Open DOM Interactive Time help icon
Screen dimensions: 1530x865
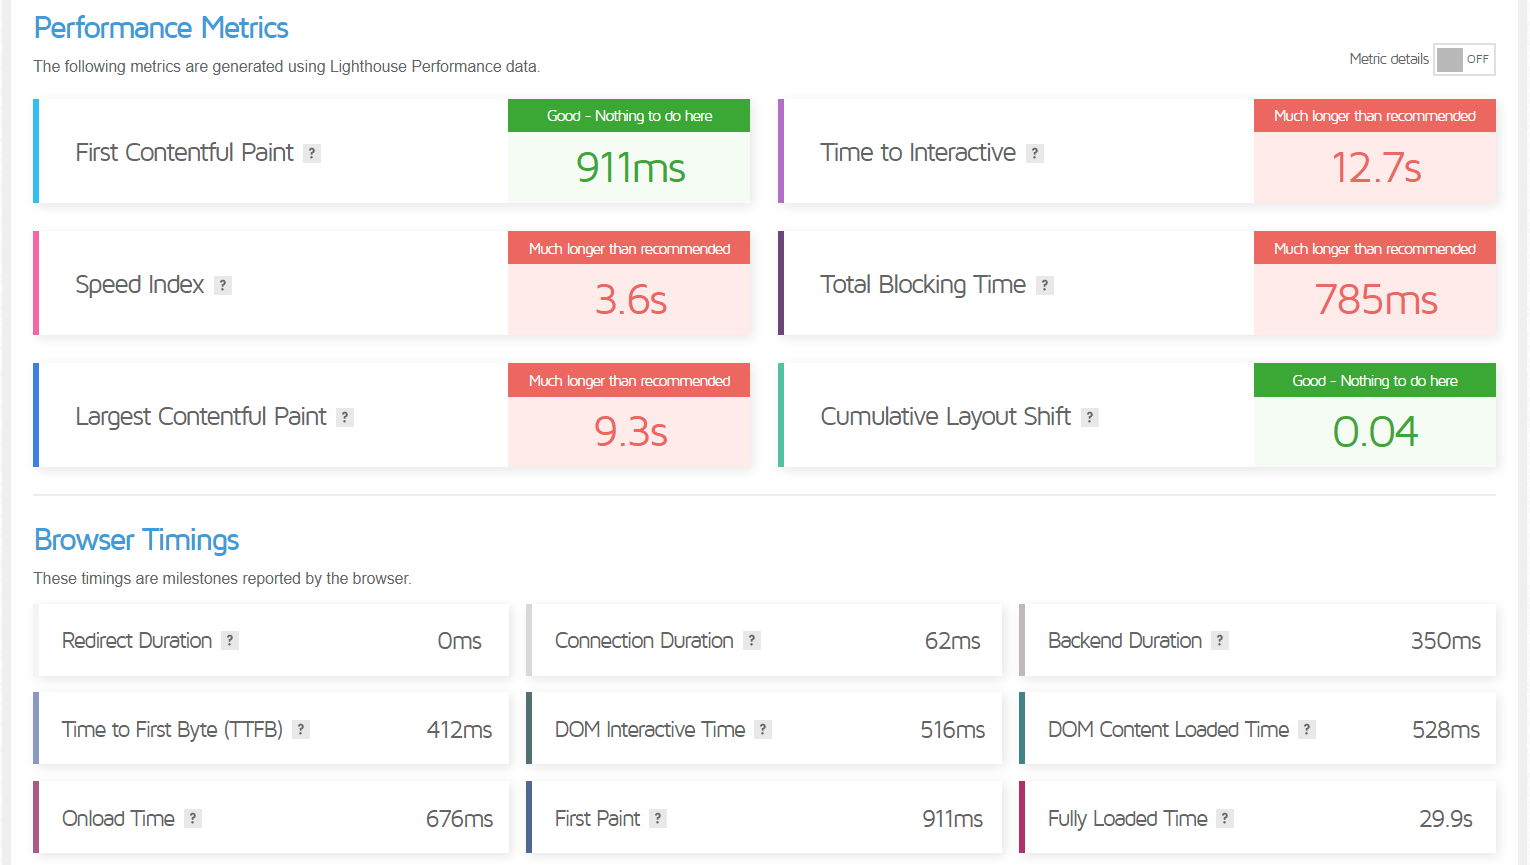763,730
